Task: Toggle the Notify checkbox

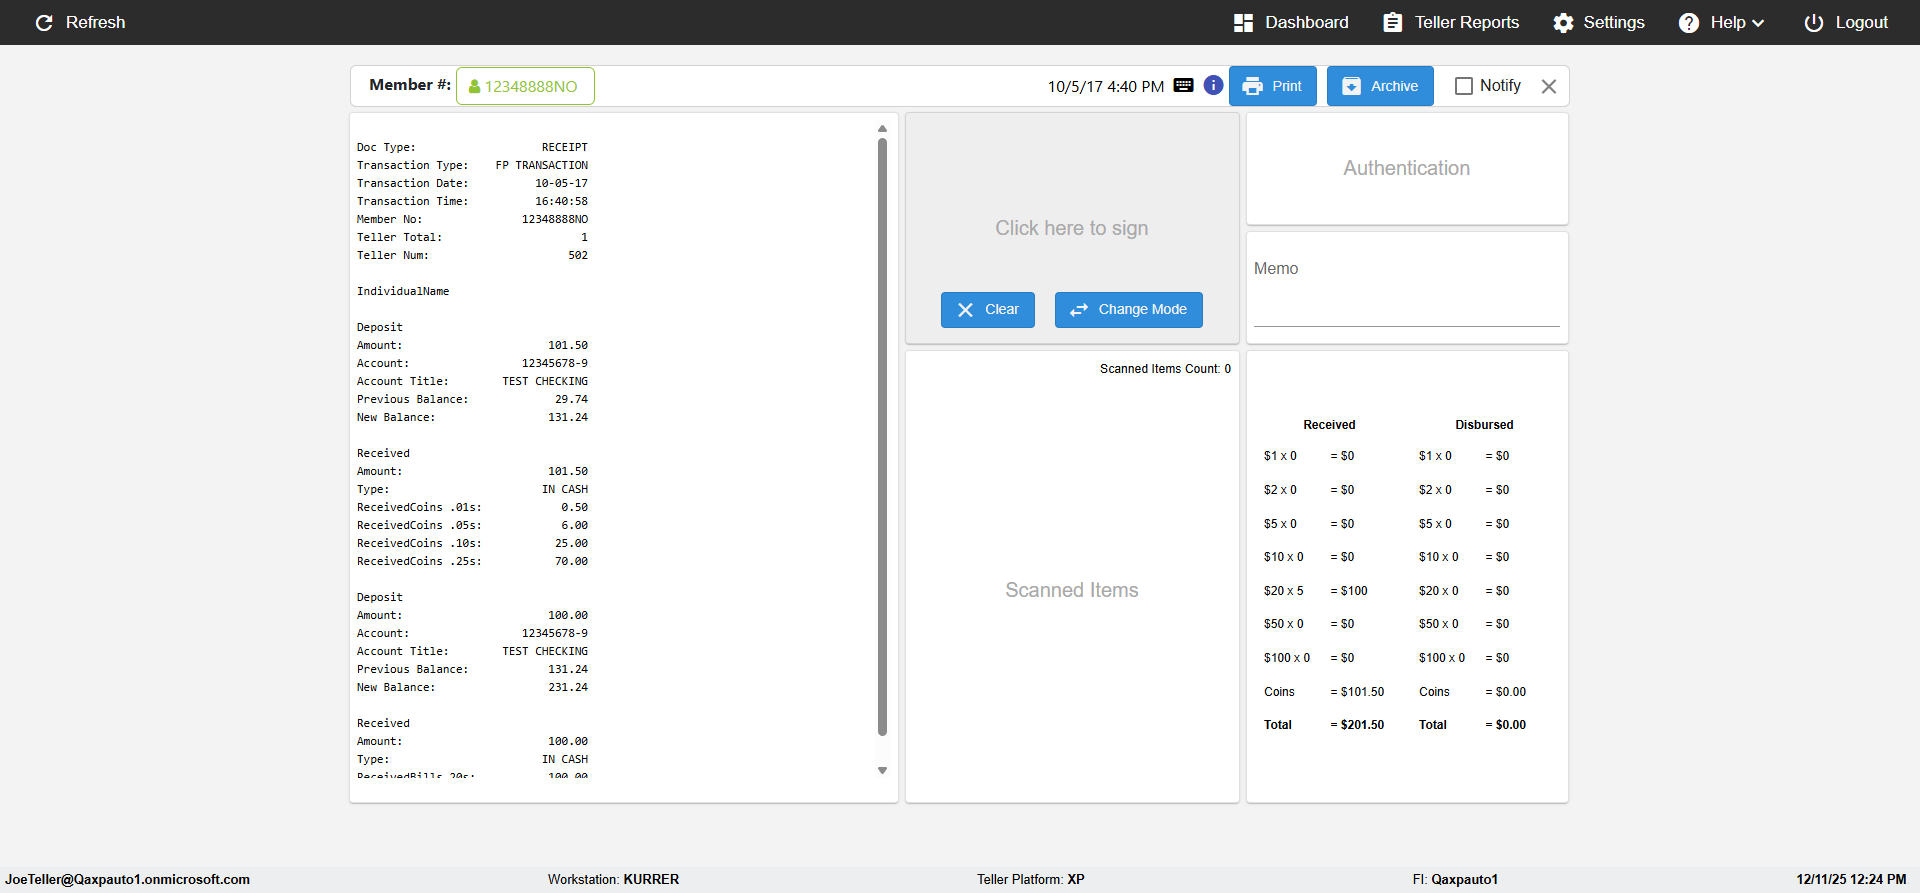Action: click(x=1464, y=86)
